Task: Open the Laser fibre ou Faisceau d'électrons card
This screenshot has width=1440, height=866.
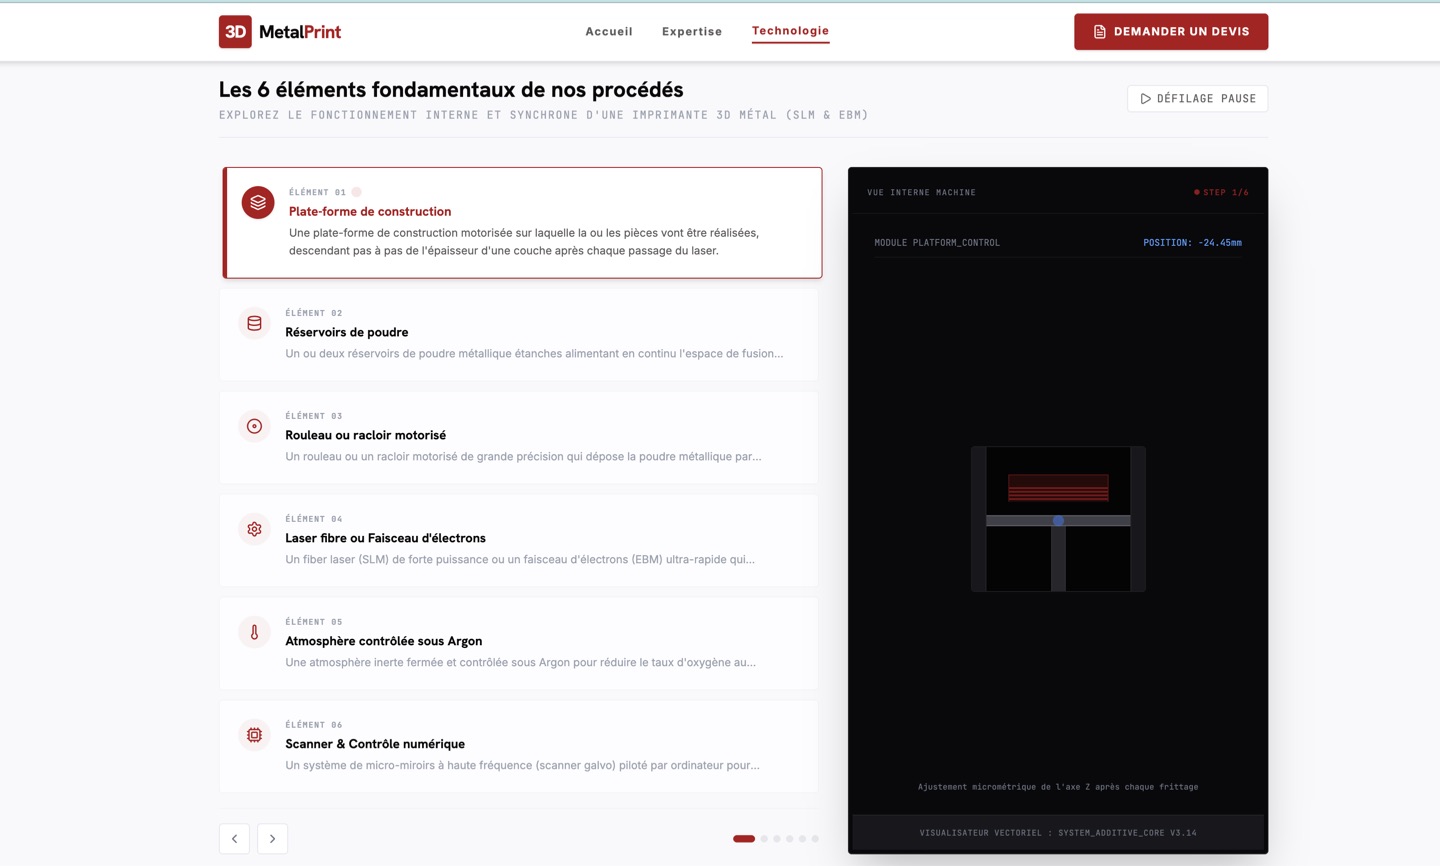Action: [x=519, y=540]
